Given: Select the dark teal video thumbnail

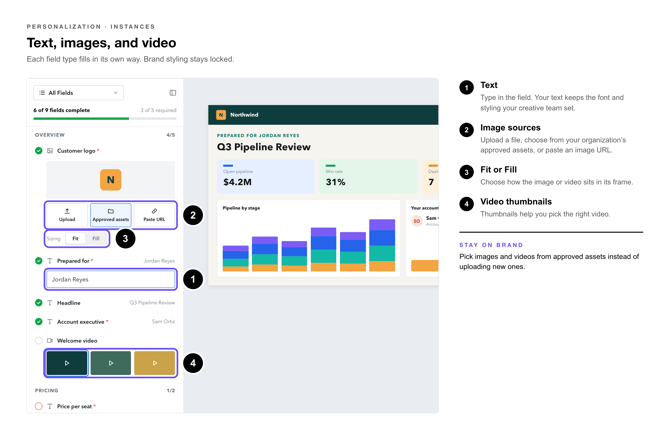Looking at the screenshot, I should (67, 363).
